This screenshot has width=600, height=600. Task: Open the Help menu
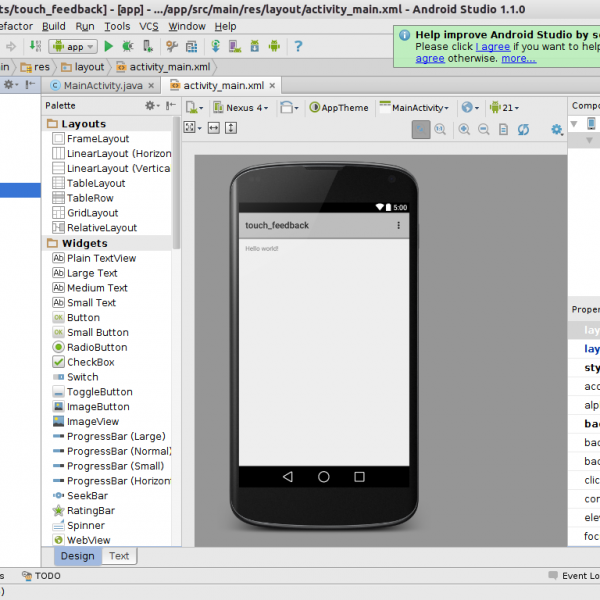pos(225,26)
